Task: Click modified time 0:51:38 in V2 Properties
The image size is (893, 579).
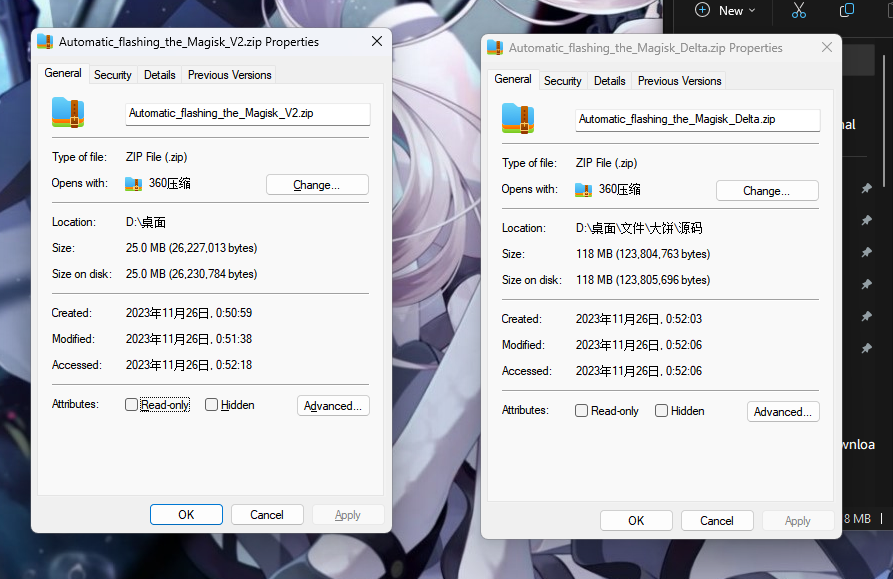Action: coord(189,339)
